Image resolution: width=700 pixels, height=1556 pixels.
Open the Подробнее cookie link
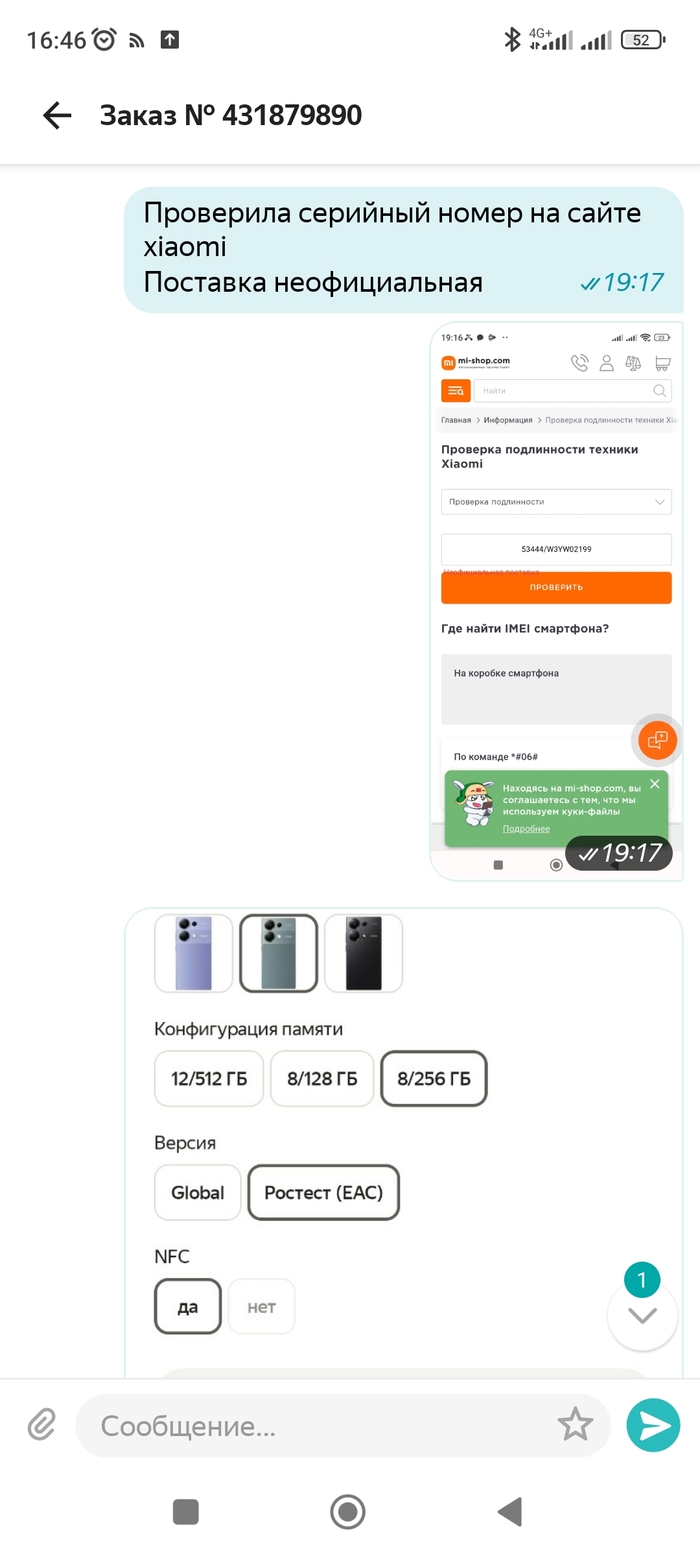tap(526, 829)
